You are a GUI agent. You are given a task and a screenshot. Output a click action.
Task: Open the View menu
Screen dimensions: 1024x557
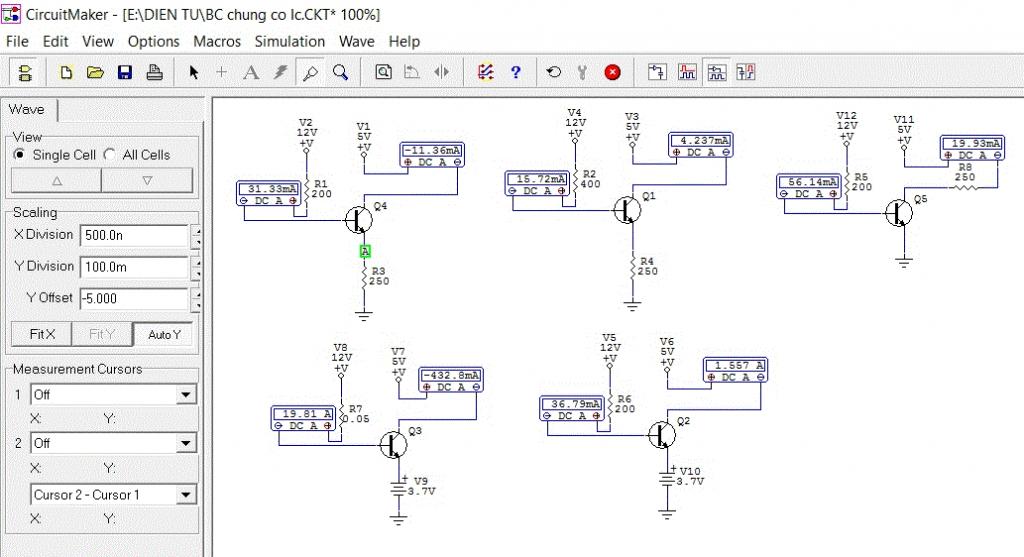(x=98, y=42)
